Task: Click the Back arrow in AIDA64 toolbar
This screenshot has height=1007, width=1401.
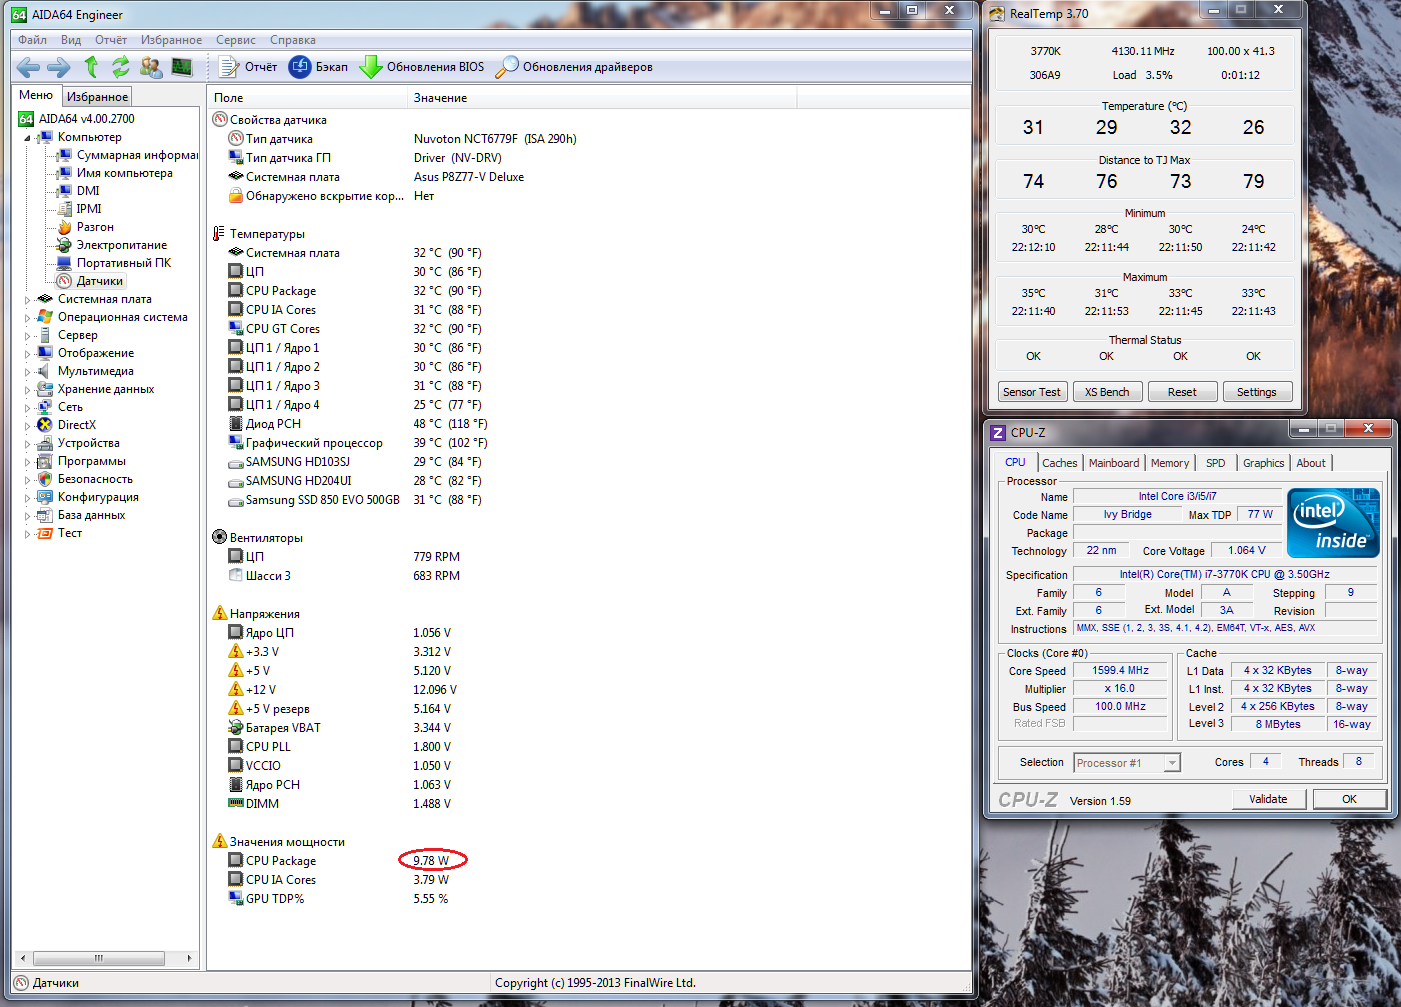Action: (x=28, y=67)
